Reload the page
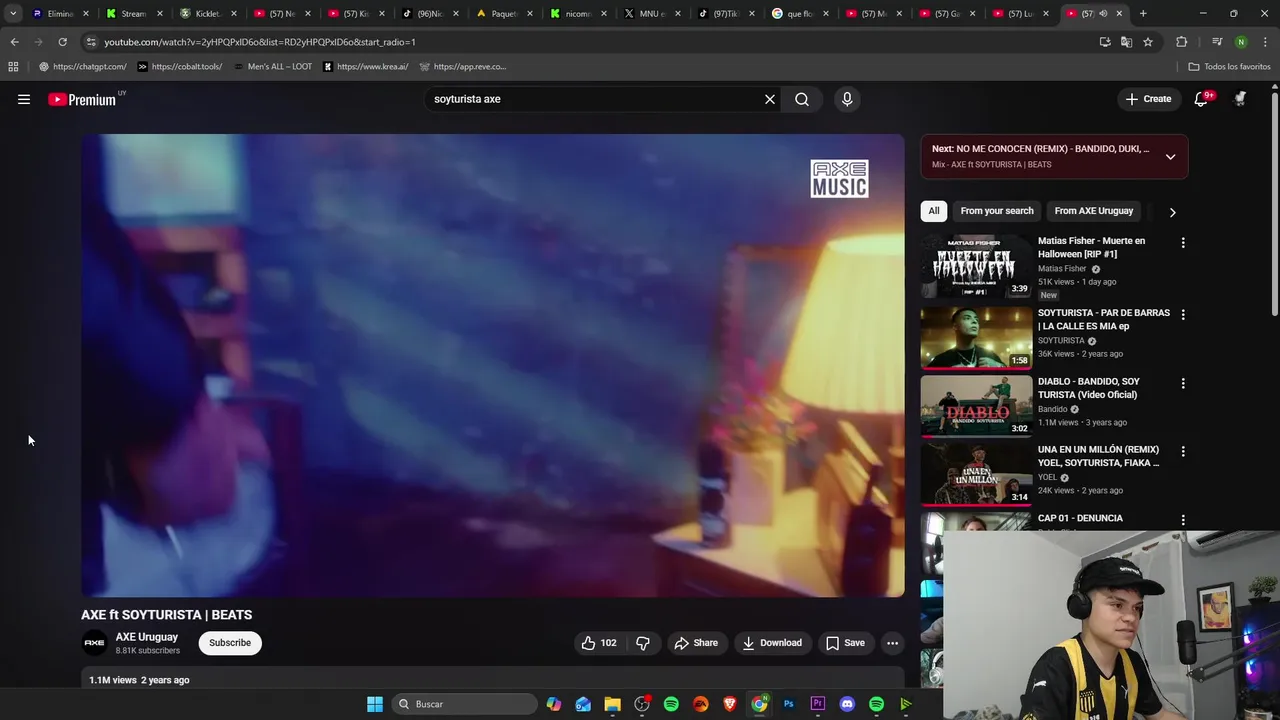 62,42
